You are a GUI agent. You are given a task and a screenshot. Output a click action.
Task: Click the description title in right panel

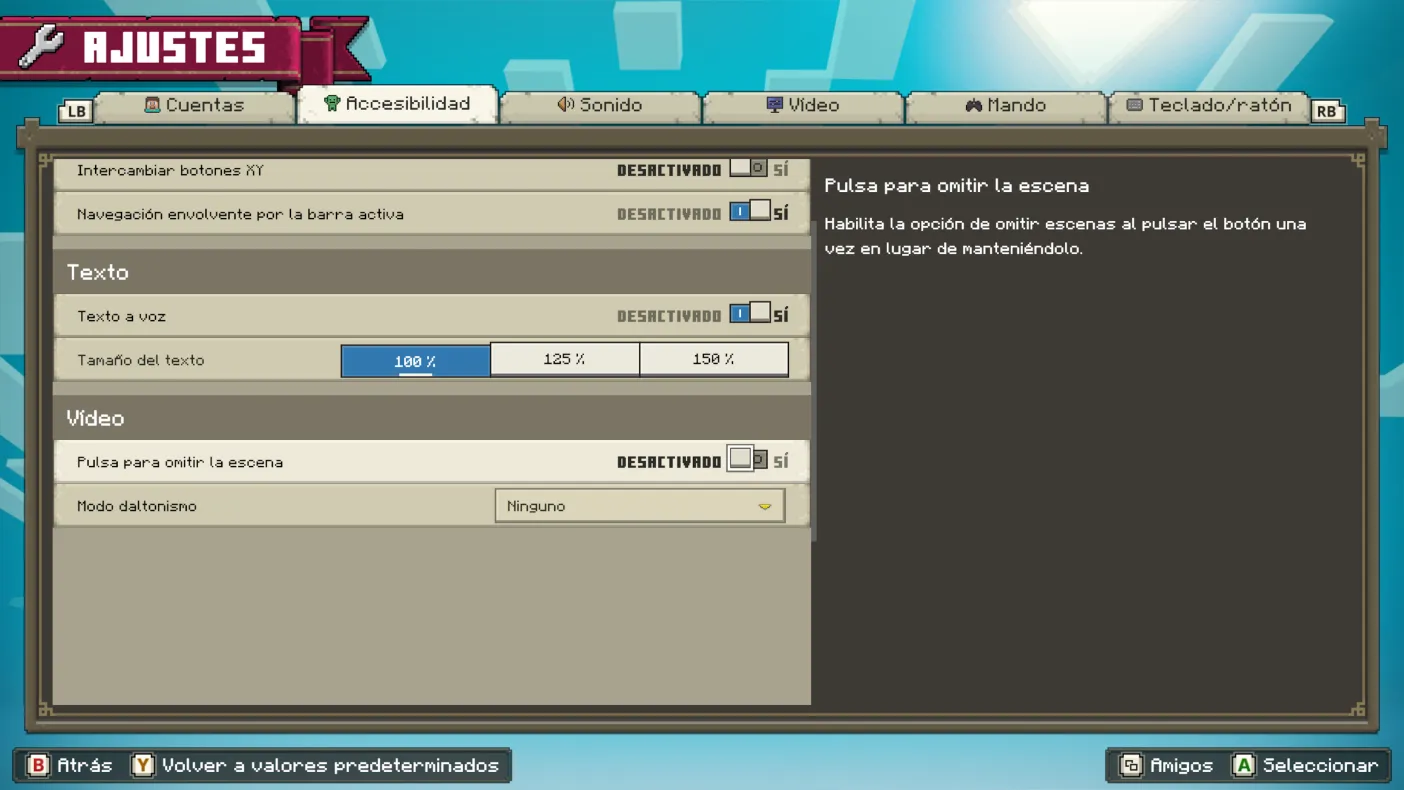[x=957, y=186]
